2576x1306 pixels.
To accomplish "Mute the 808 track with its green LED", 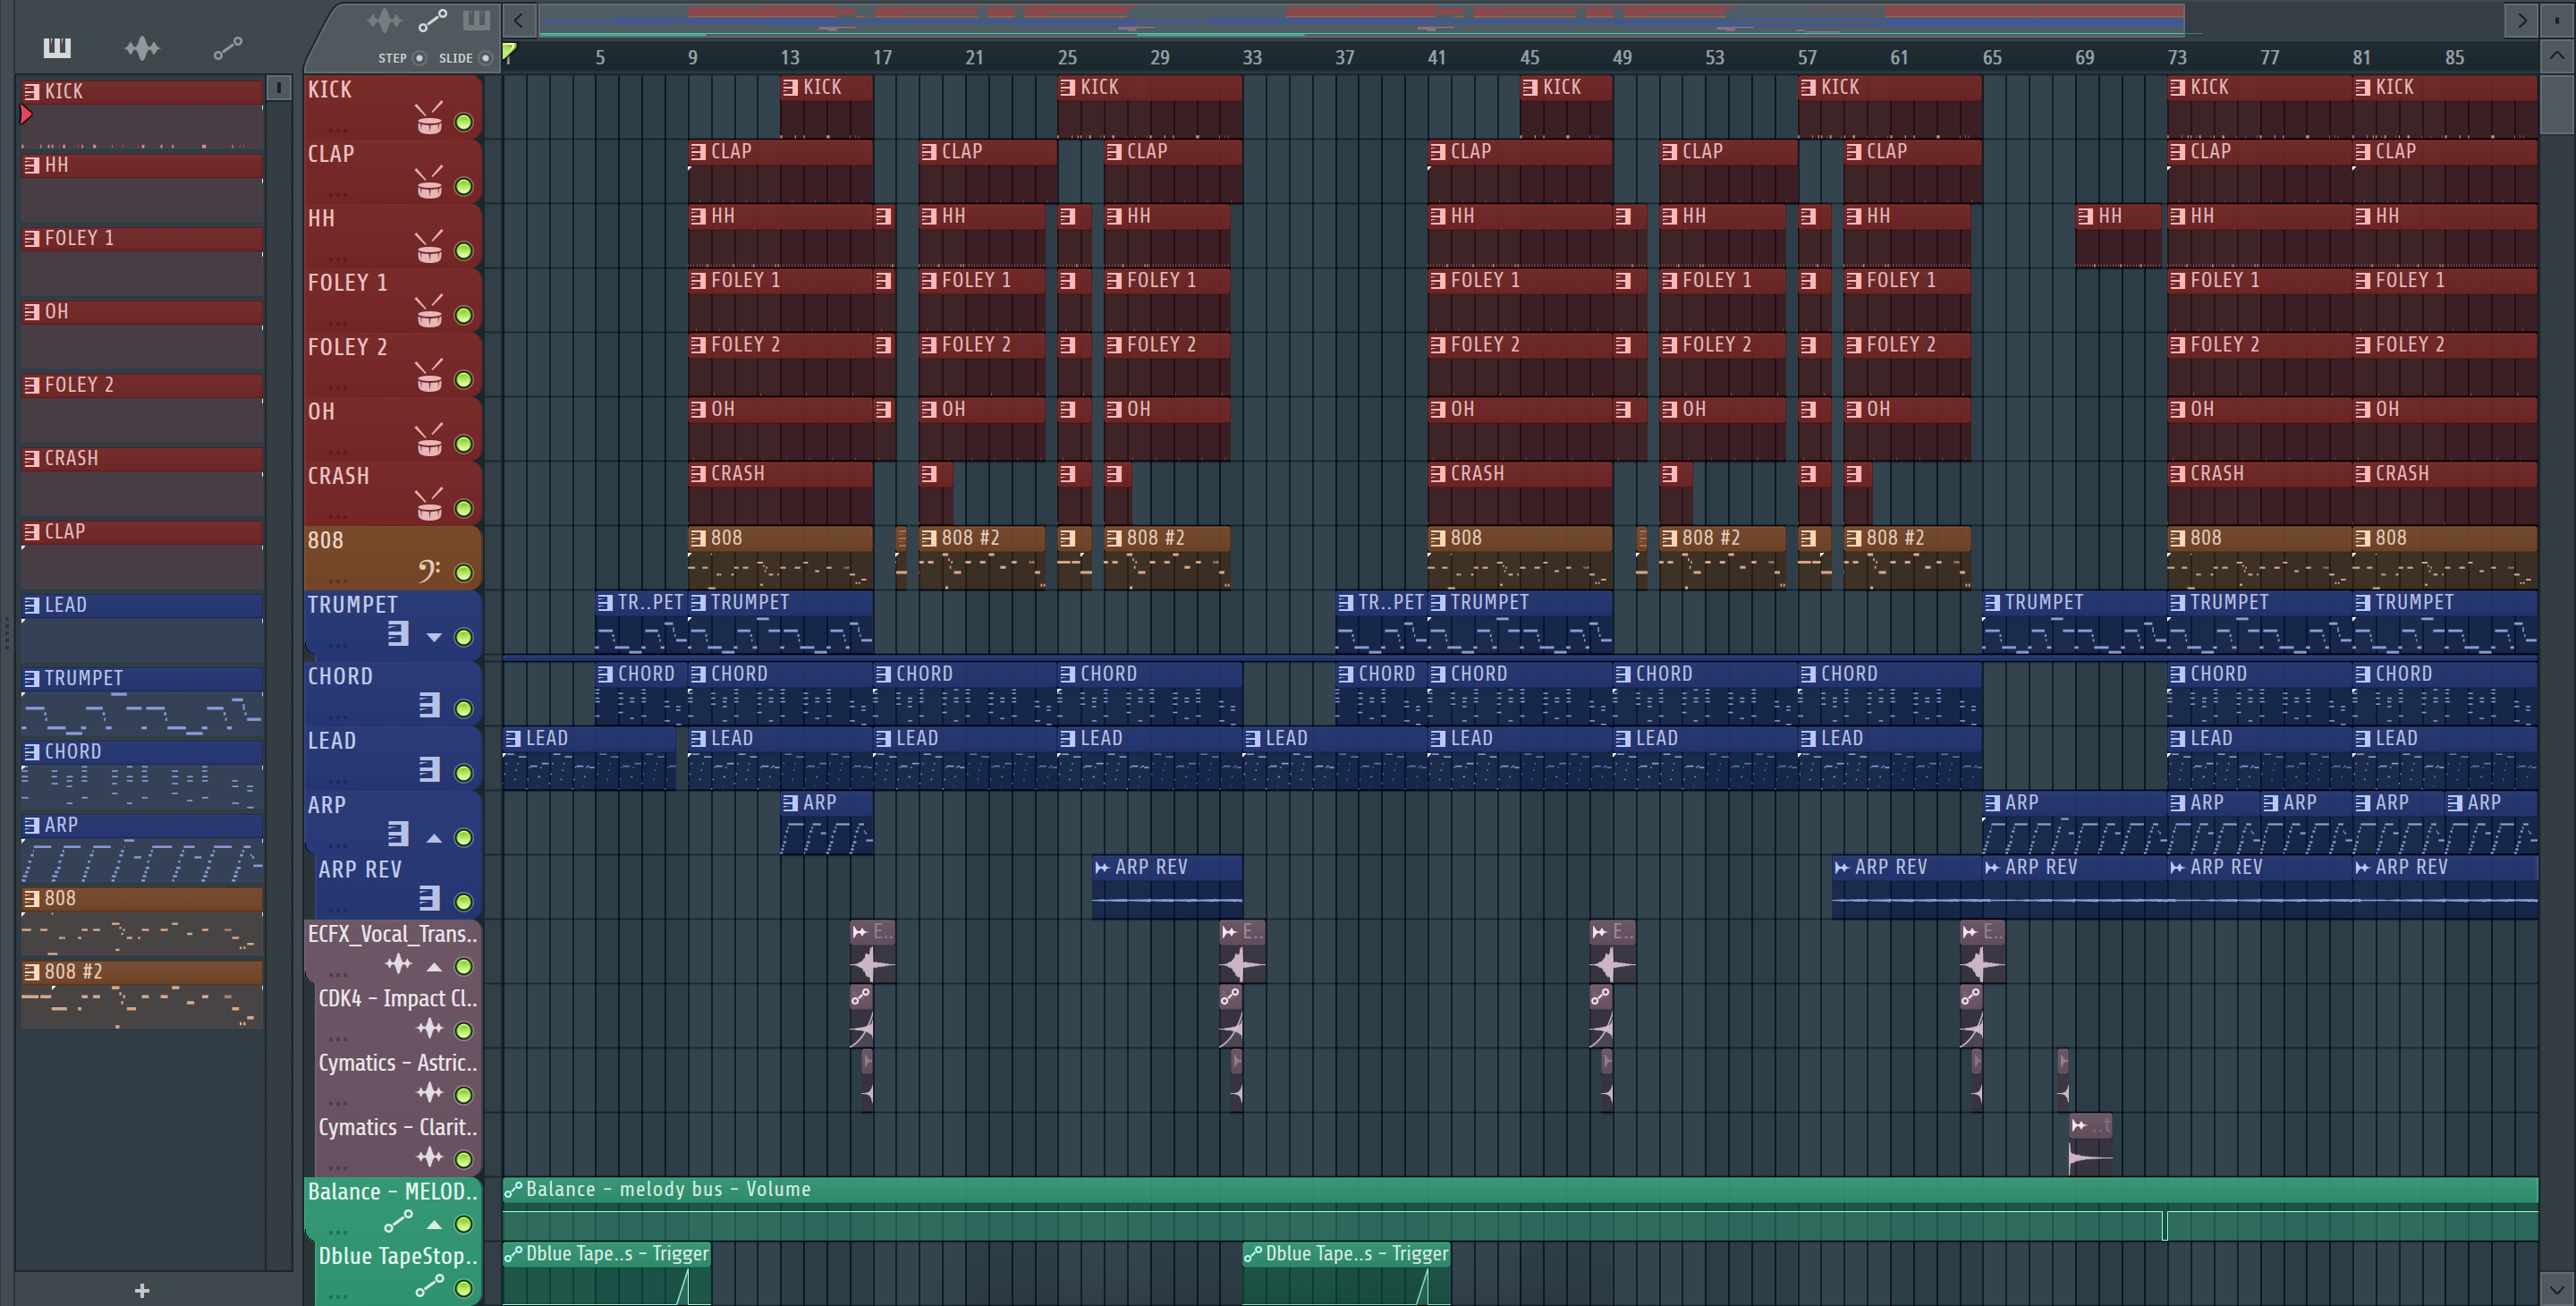I will pyautogui.click(x=464, y=573).
